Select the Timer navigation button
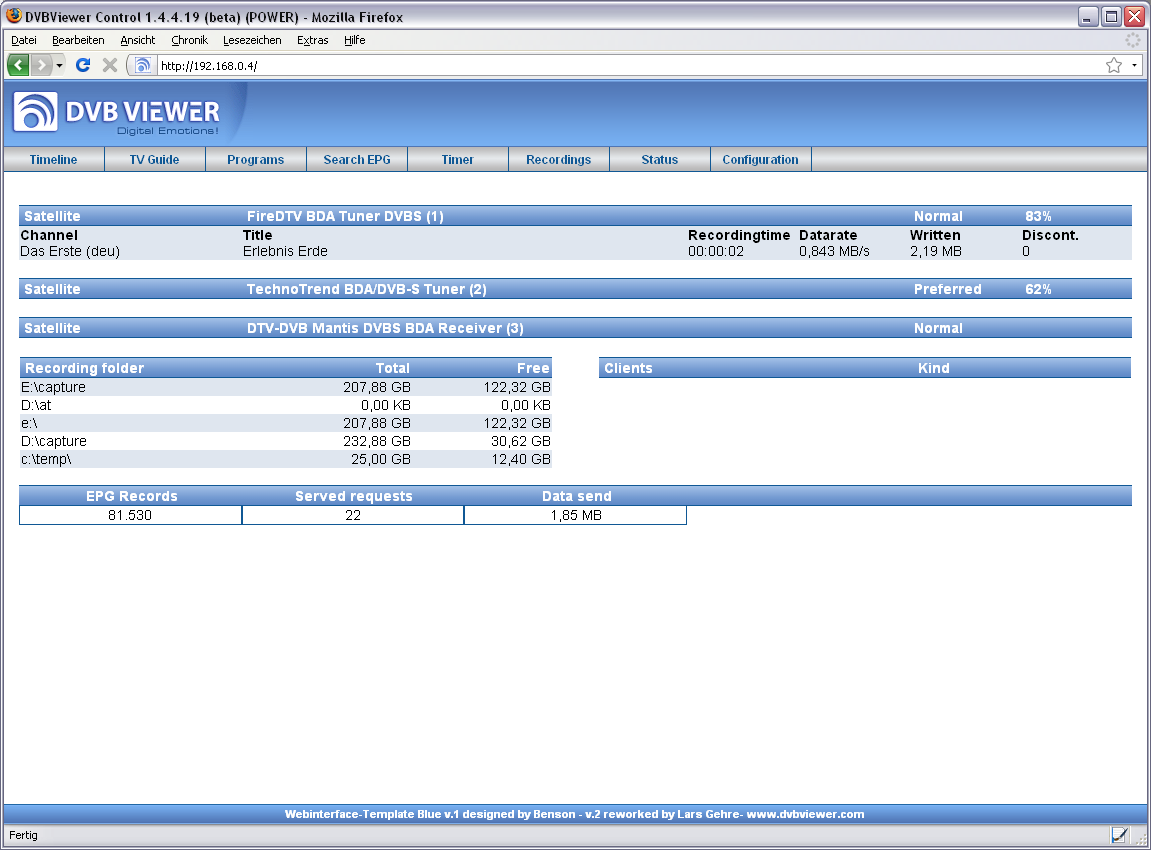Screen dimensions: 1151x850 point(458,160)
